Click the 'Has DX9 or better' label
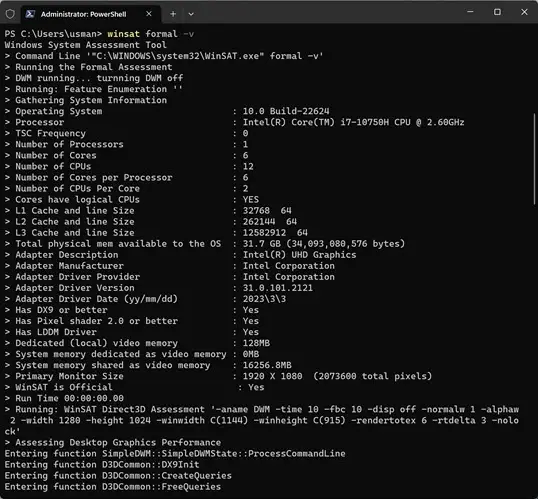Screen dimensions: 538x500 (61, 310)
